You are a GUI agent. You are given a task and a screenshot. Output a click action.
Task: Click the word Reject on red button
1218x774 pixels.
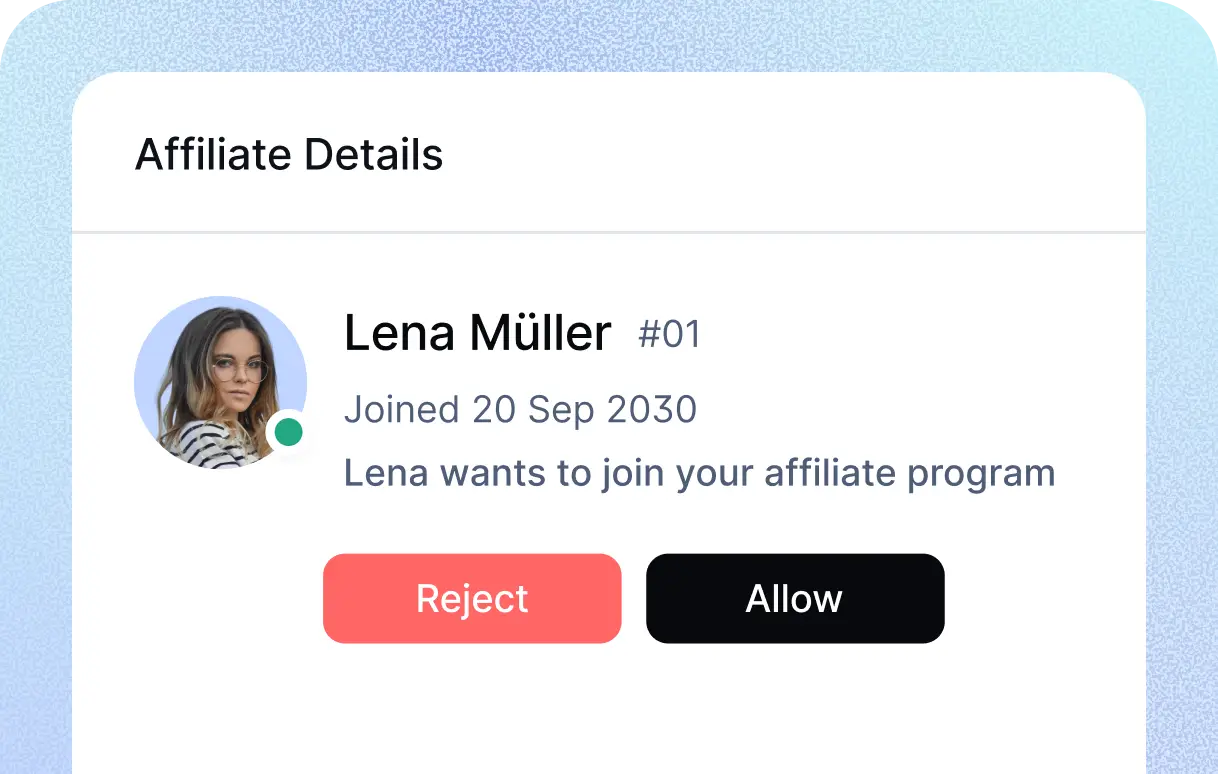point(472,599)
